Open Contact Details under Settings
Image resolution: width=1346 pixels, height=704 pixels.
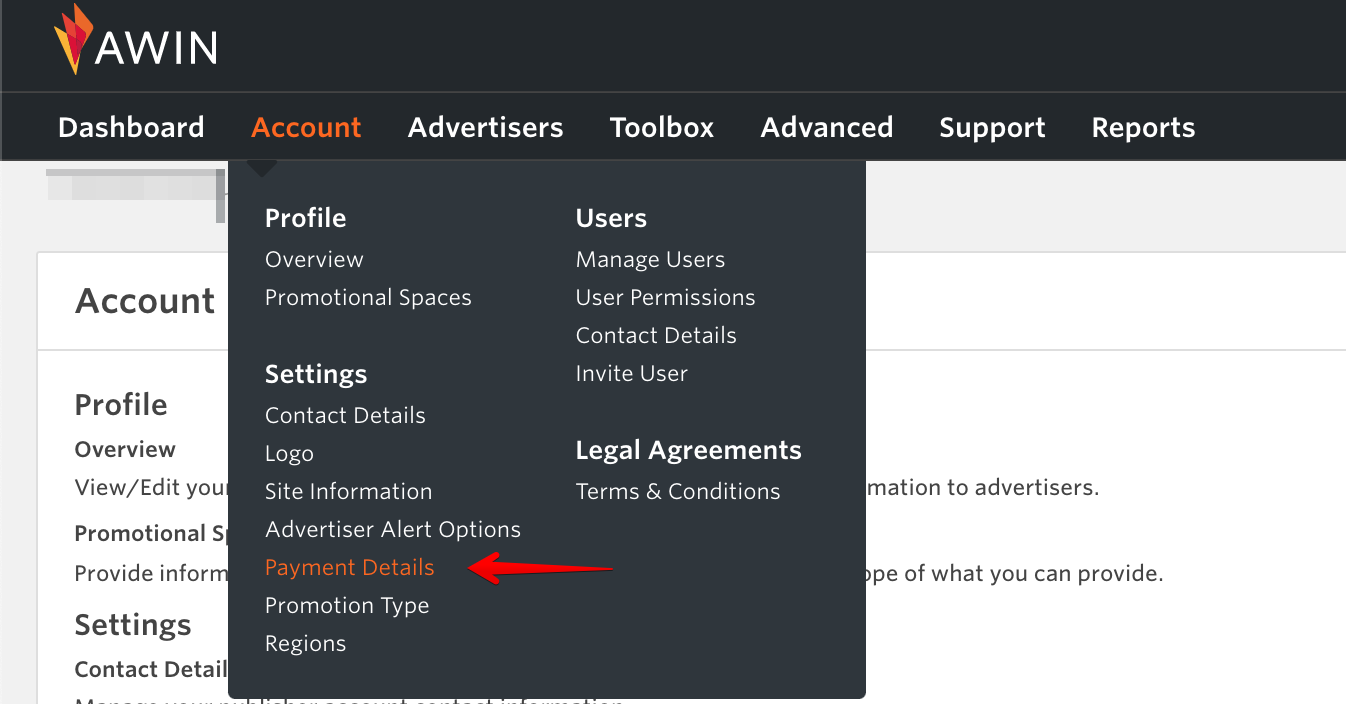[345, 415]
